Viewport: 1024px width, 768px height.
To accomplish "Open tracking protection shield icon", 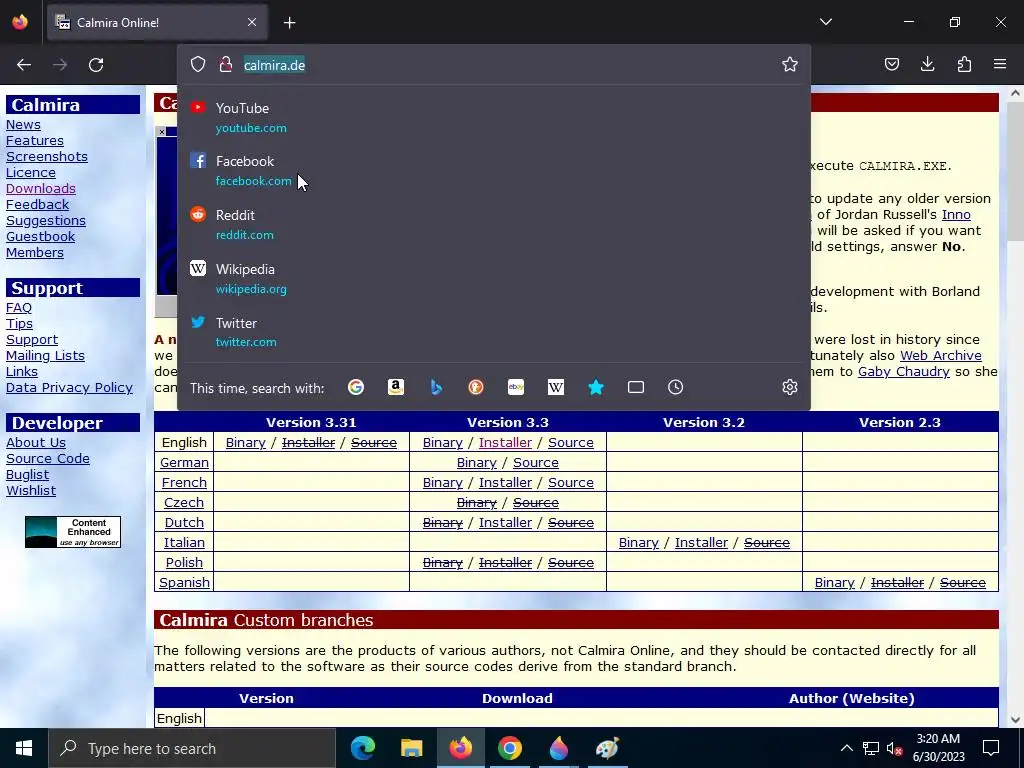I will [x=198, y=64].
